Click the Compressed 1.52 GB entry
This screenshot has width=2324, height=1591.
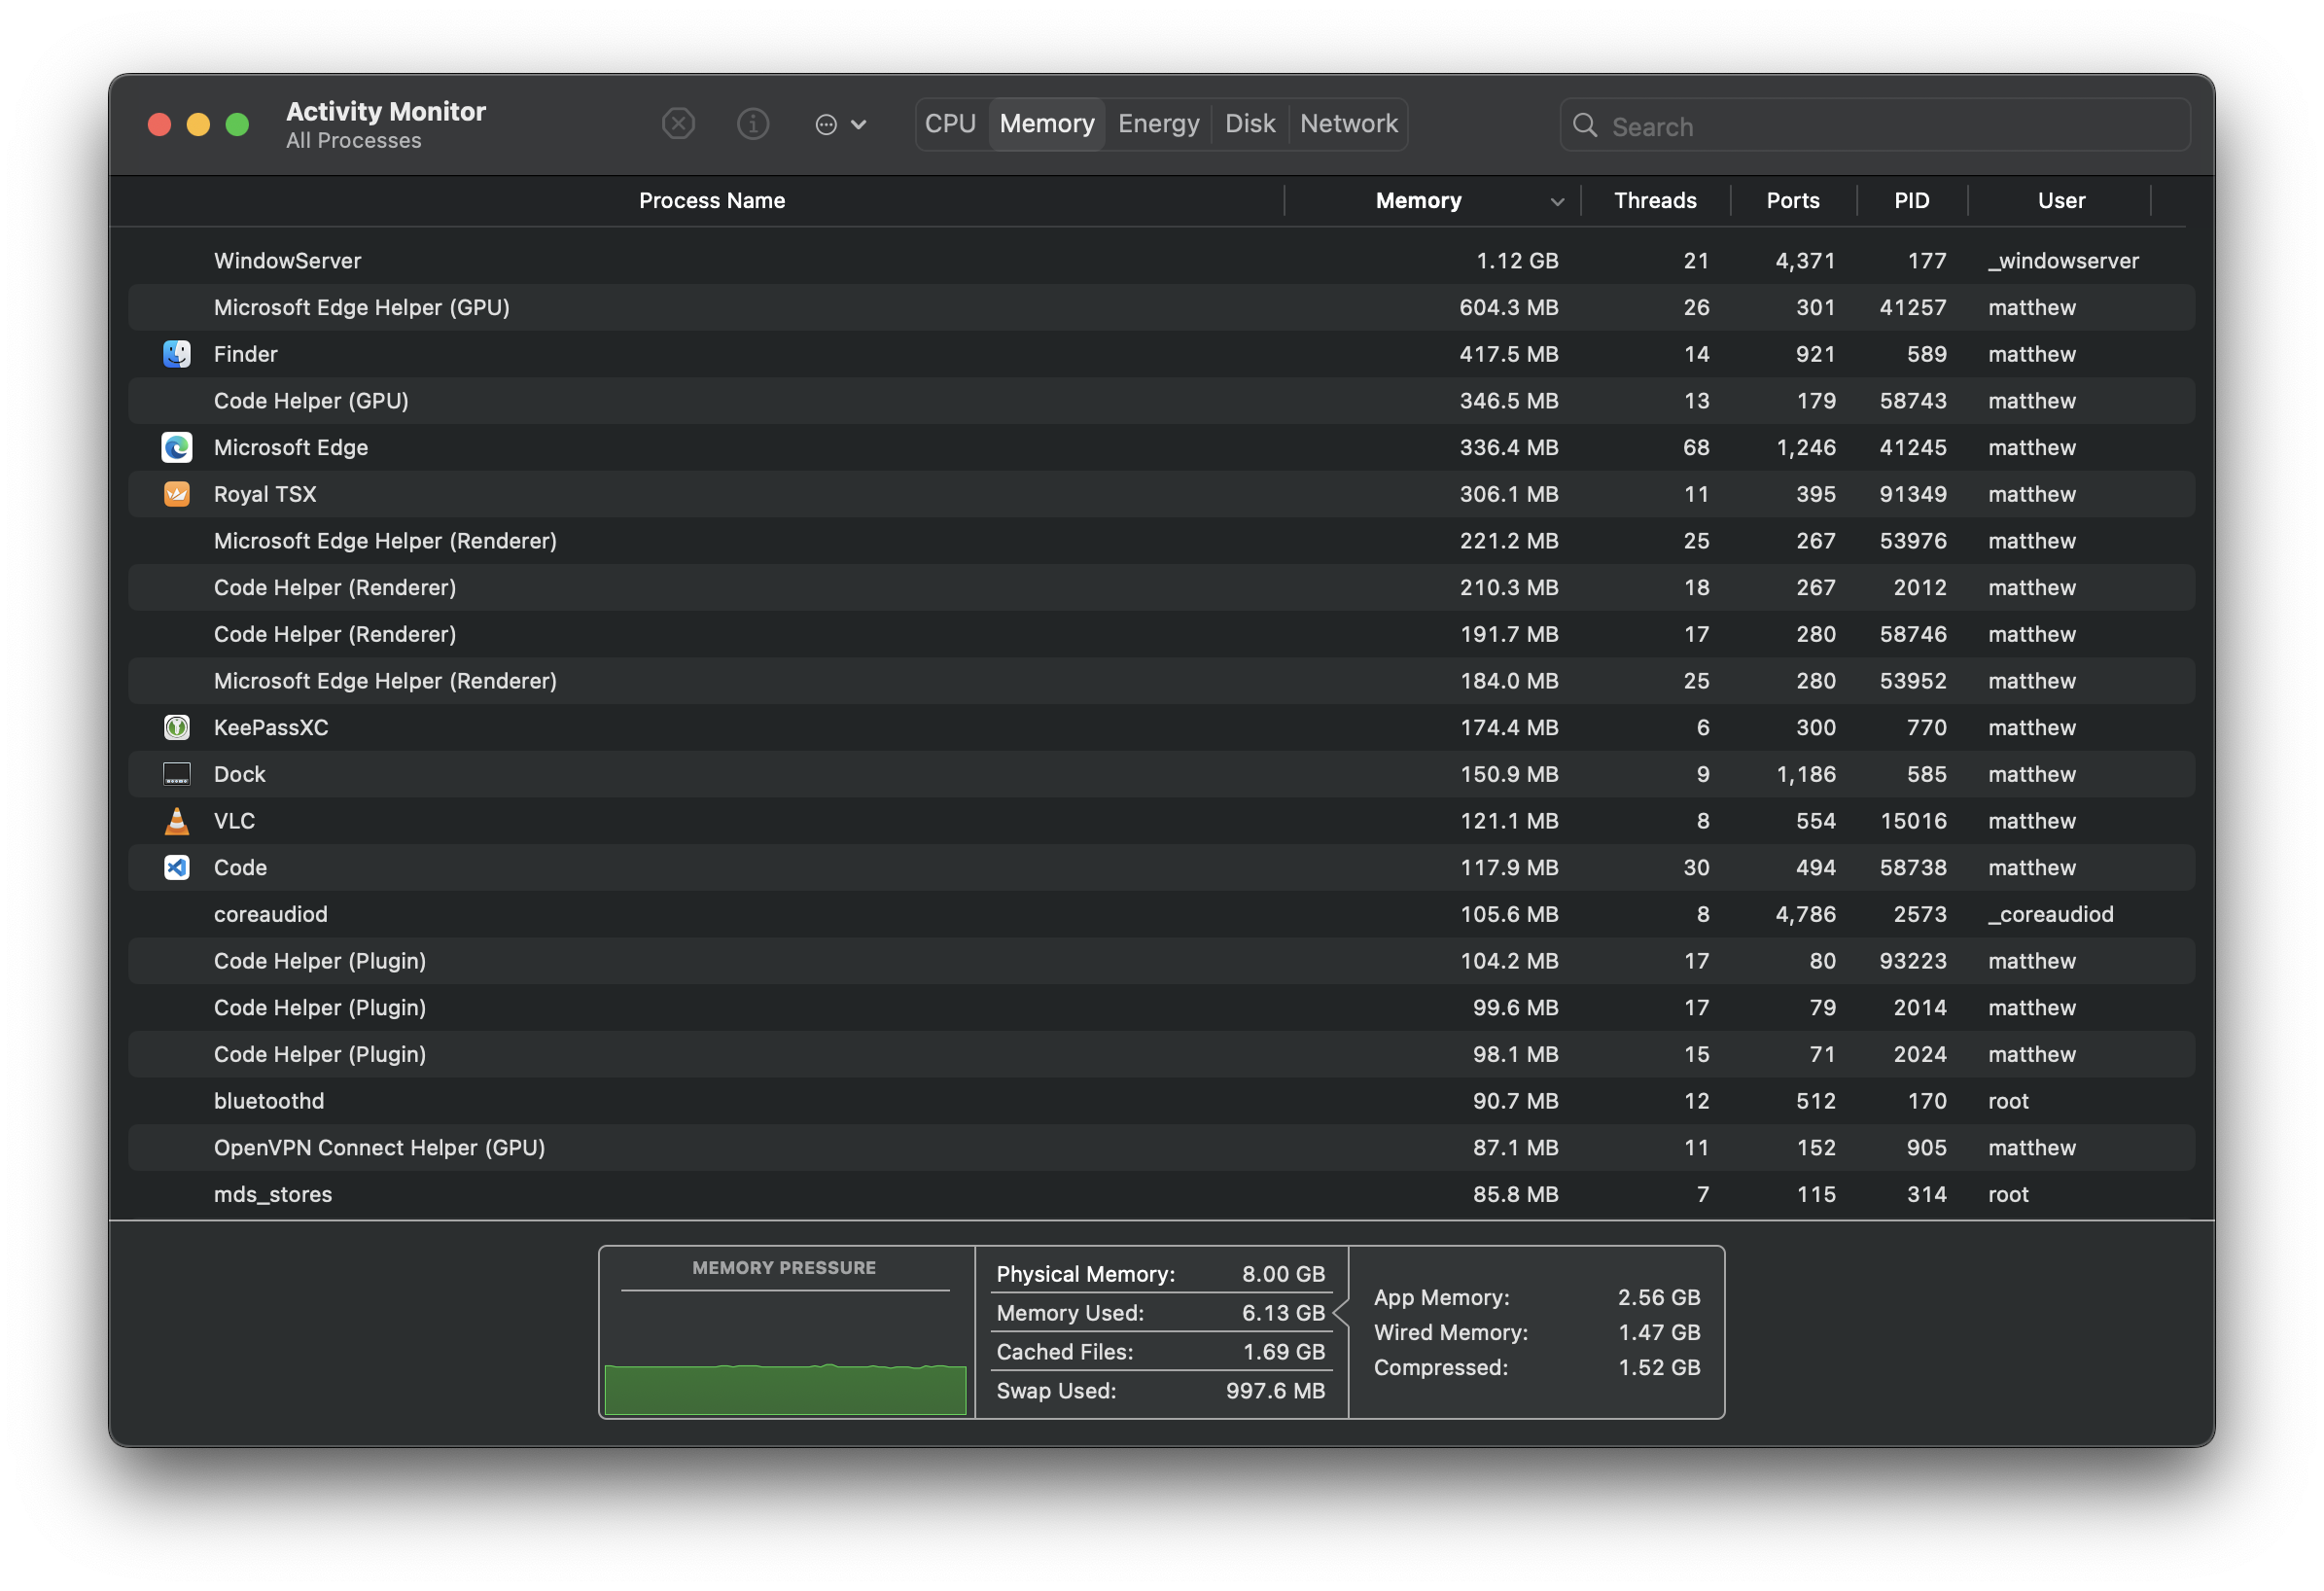[x=1536, y=1367]
